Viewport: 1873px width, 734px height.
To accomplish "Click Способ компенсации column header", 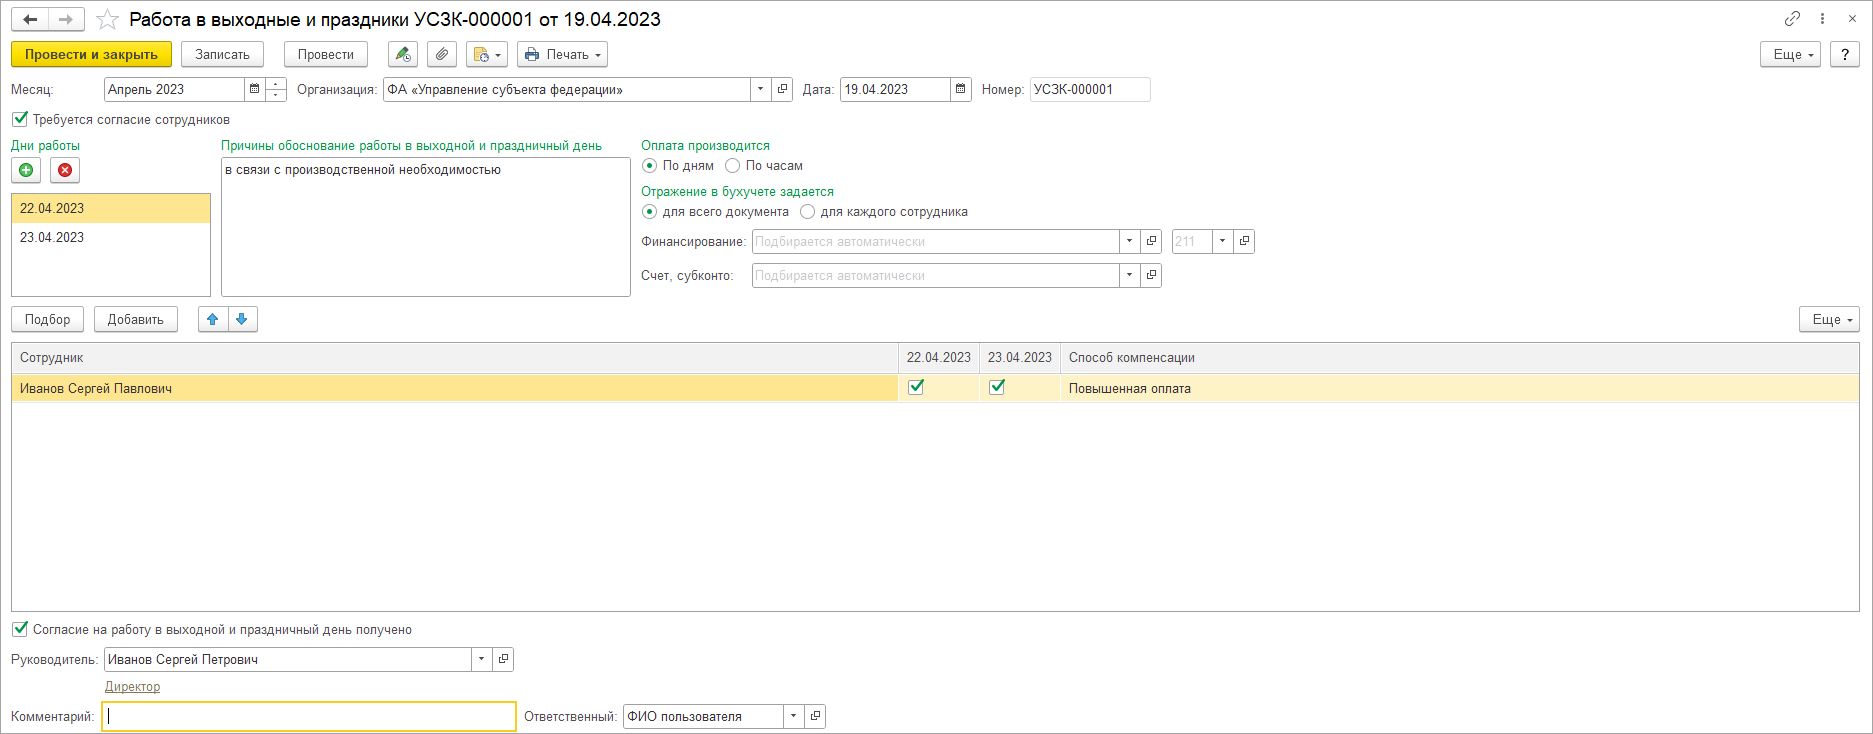I will coord(1459,357).
